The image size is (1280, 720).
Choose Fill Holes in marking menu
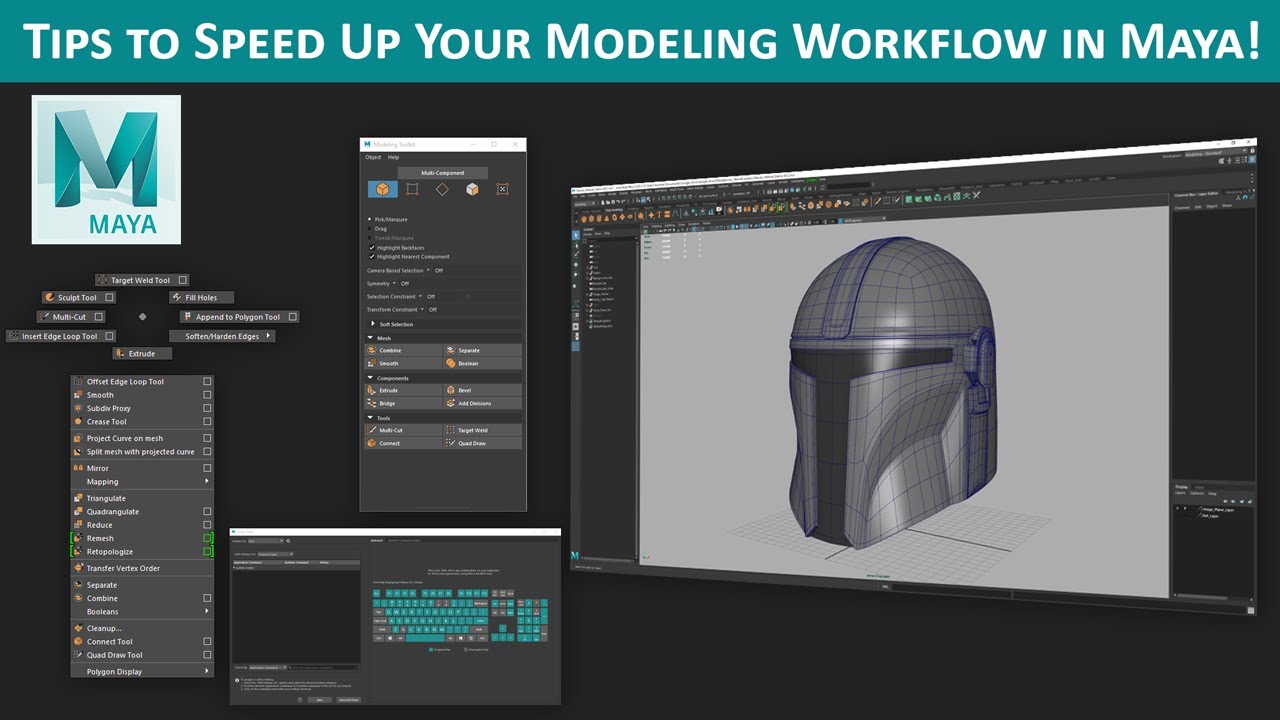click(201, 297)
